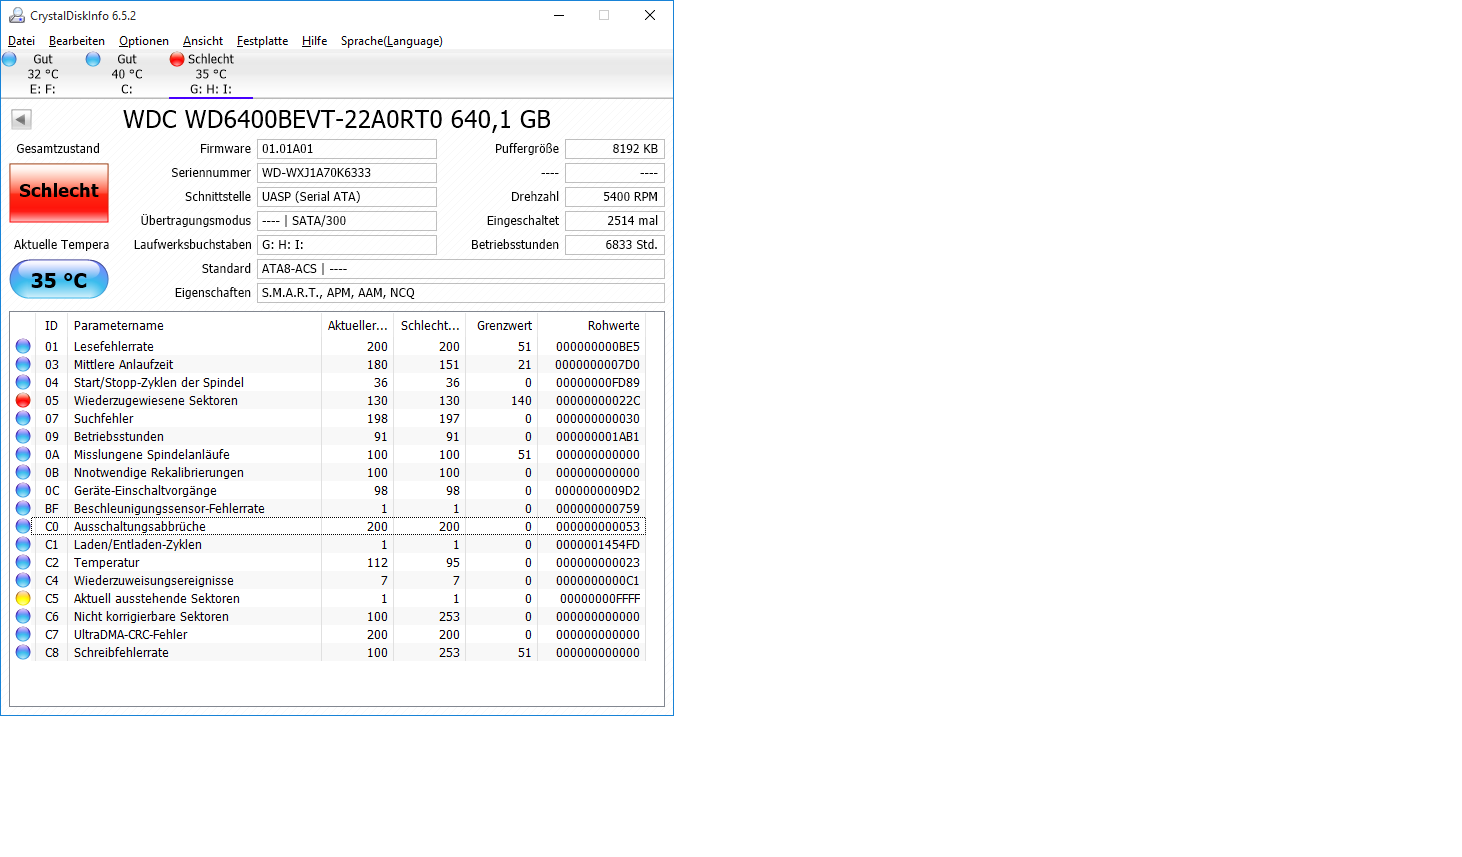The width and height of the screenshot is (1462, 857).
Task: Click status icon of Temperatur row
Action: click(x=23, y=562)
